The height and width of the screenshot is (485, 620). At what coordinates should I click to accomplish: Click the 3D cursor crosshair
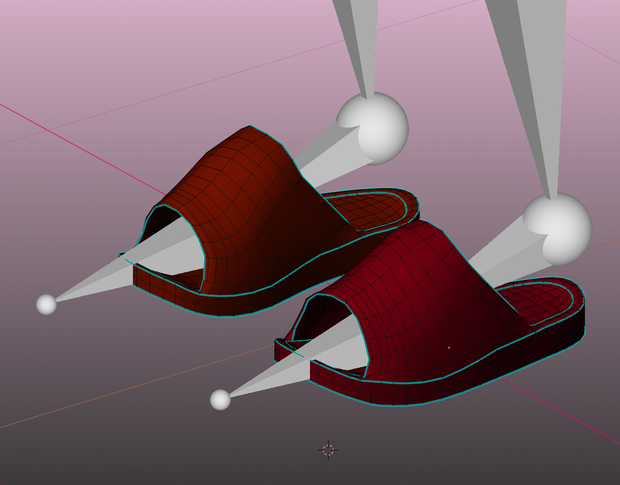coord(328,450)
